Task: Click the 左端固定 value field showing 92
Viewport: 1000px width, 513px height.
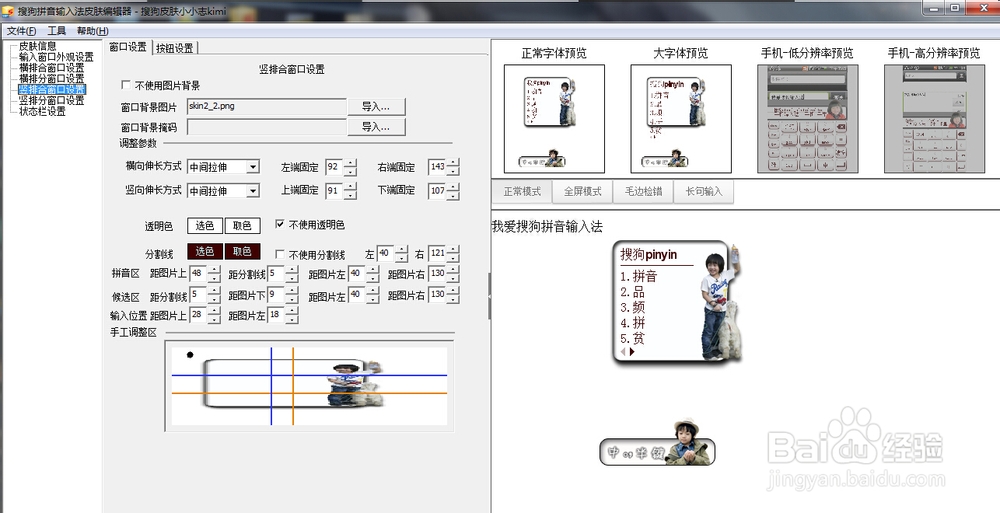Action: tap(334, 167)
